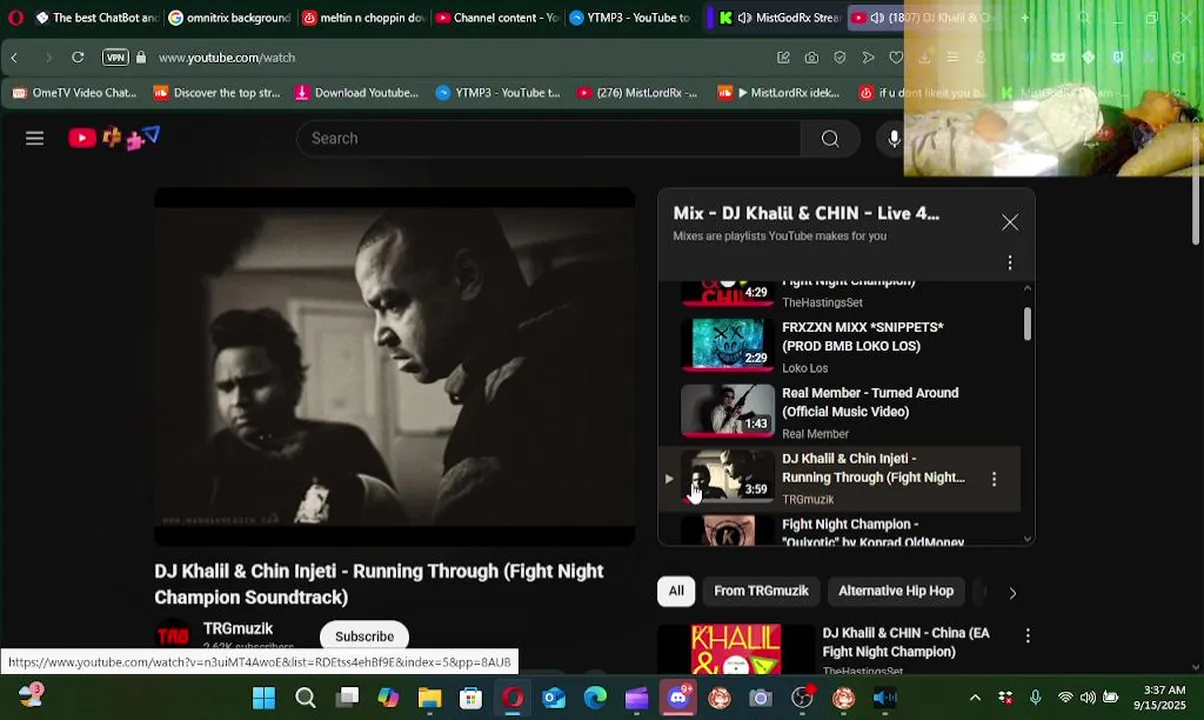Image resolution: width=1204 pixels, height=720 pixels.
Task: Select the From TRGmuzik filter chip
Action: [x=761, y=591]
